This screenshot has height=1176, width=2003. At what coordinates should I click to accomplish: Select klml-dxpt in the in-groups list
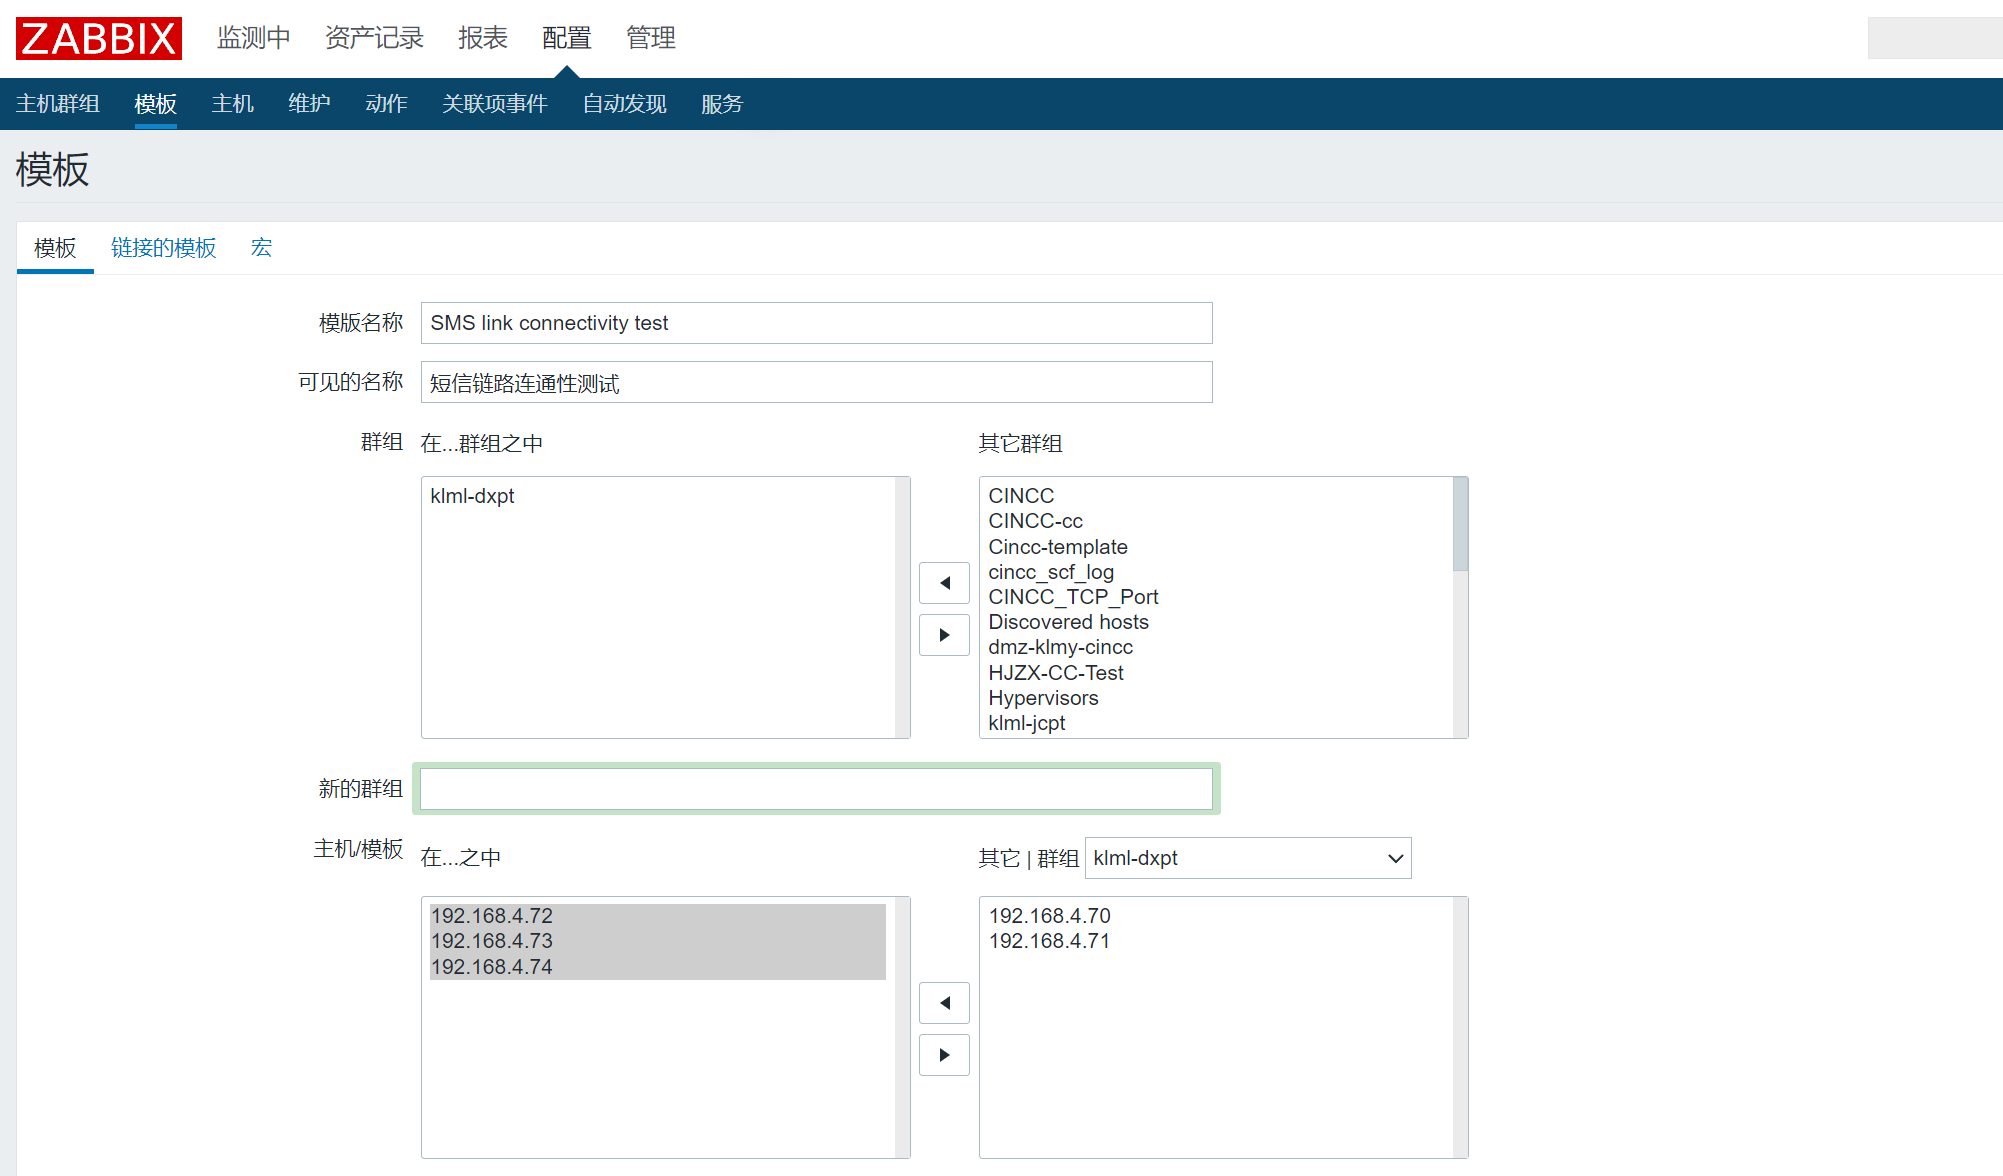[x=472, y=496]
